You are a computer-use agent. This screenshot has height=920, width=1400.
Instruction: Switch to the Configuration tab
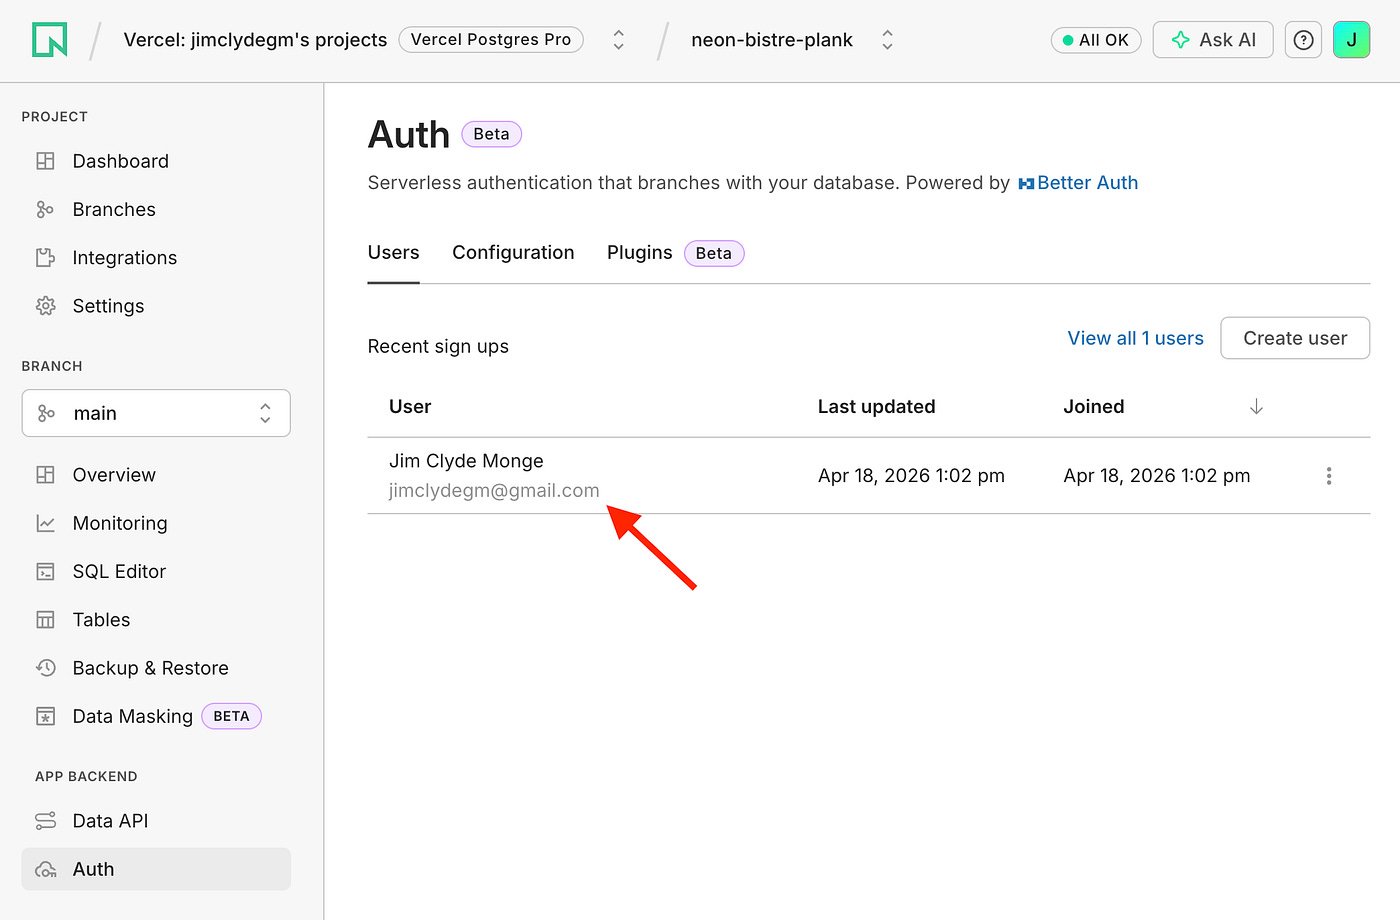click(x=513, y=253)
